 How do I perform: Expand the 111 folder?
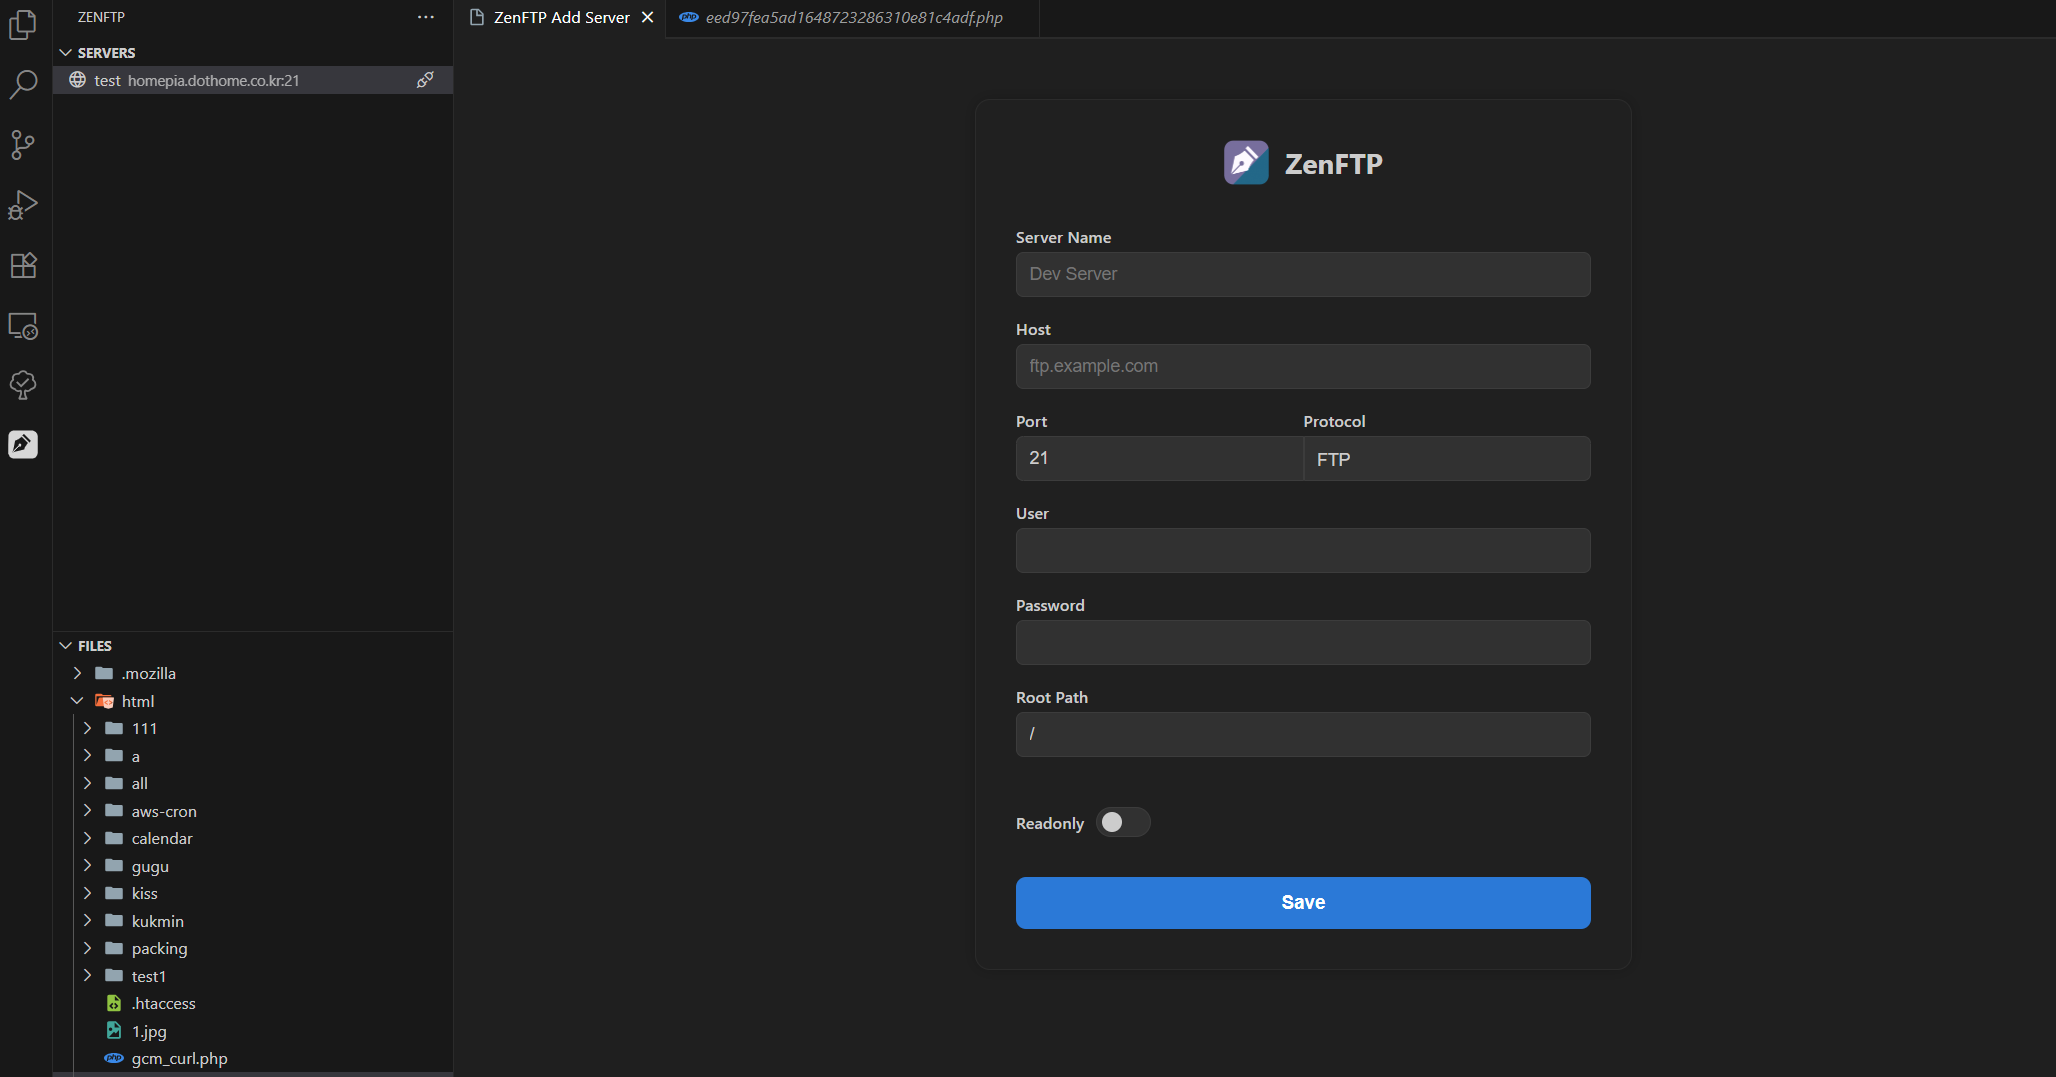[x=88, y=728]
